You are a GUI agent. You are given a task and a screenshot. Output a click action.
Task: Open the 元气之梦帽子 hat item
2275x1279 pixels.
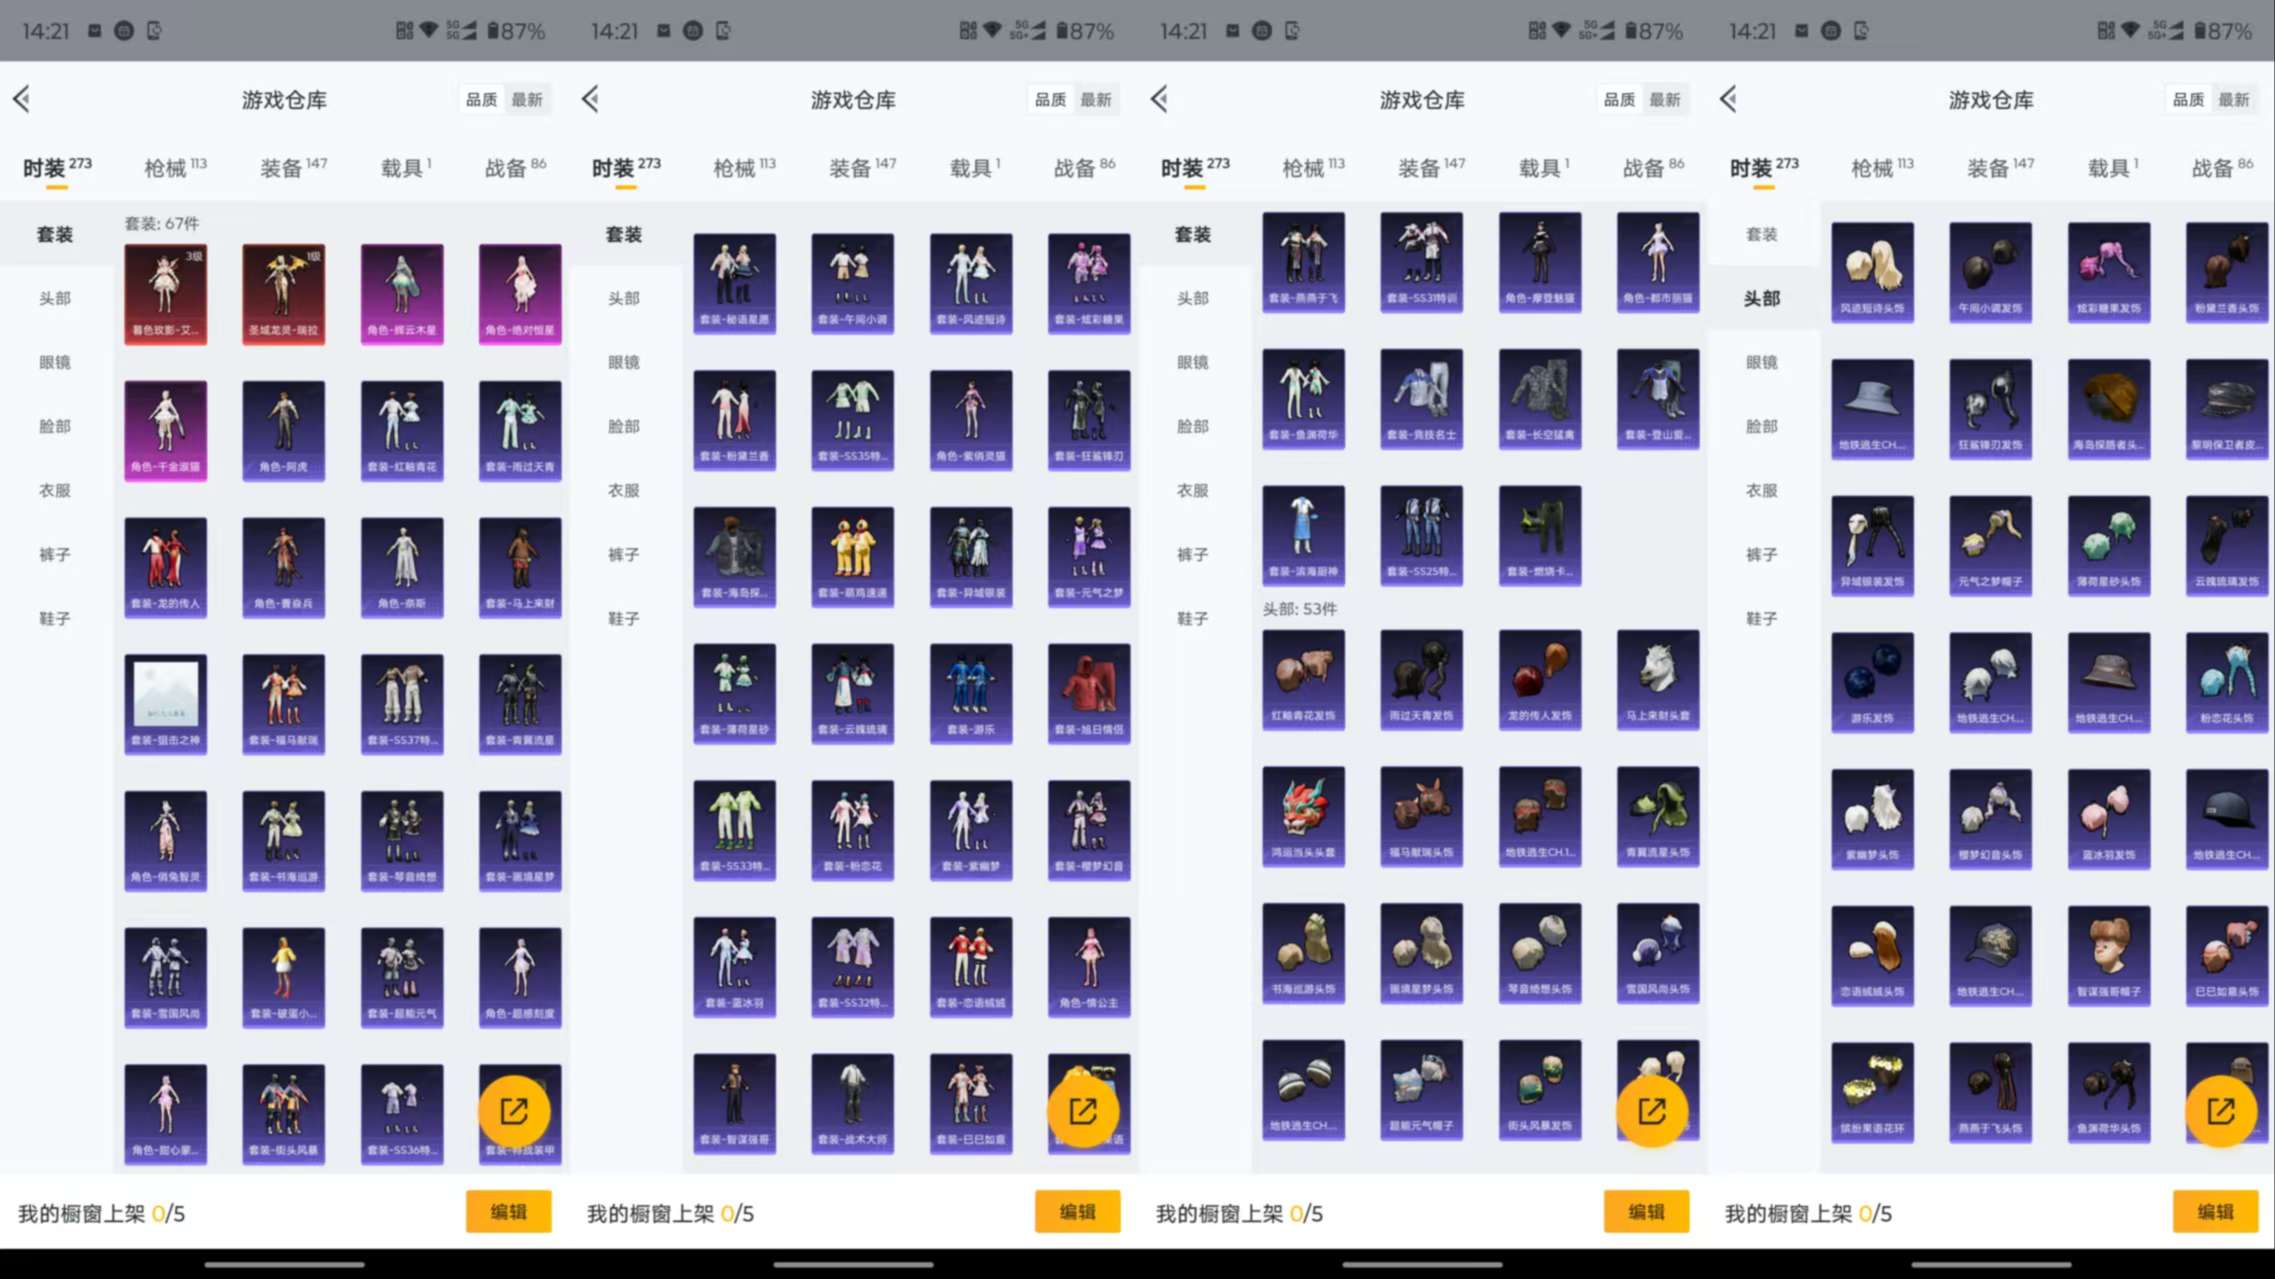(1990, 545)
